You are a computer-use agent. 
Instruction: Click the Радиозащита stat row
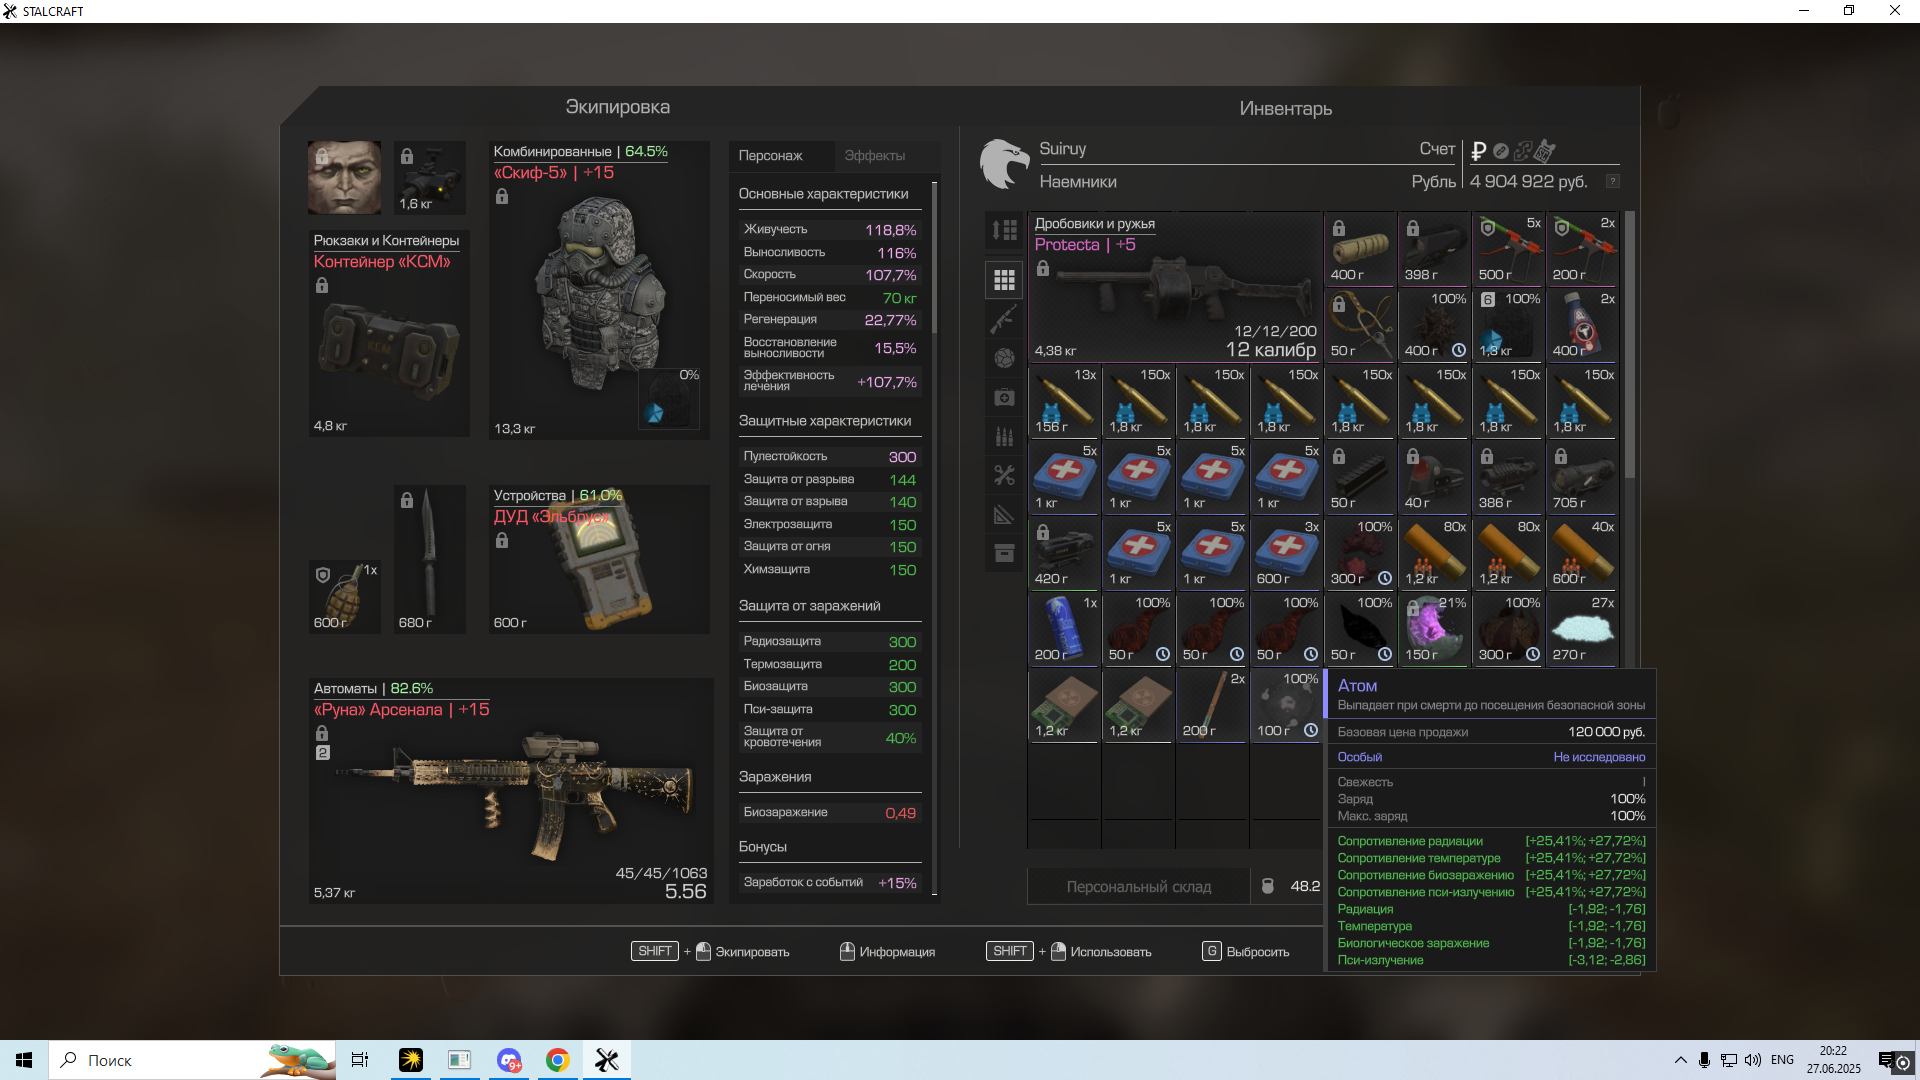point(830,642)
